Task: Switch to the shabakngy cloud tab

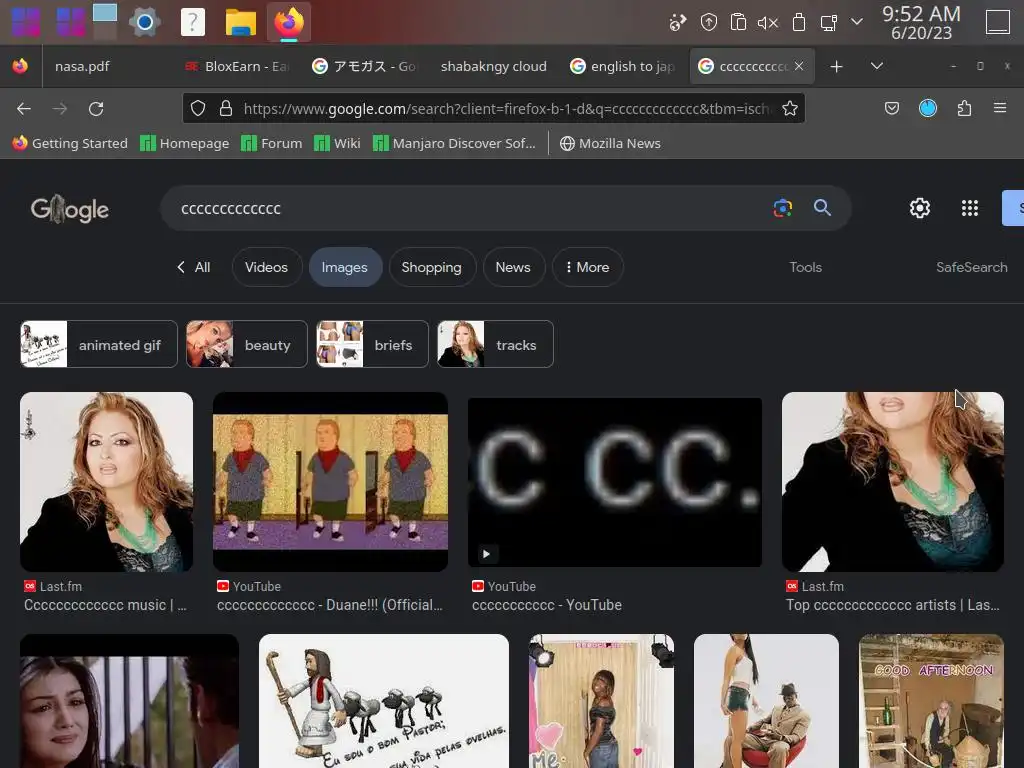Action: pos(493,66)
